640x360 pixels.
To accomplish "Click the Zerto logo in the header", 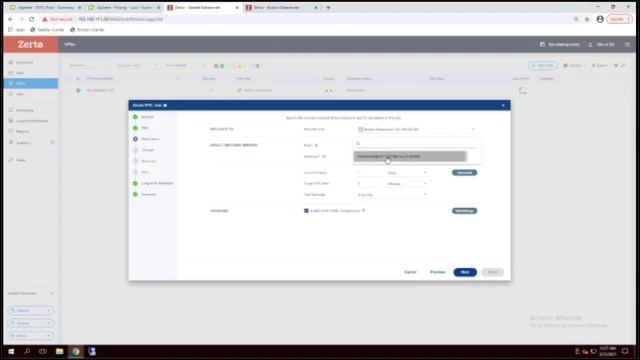I will coord(31,44).
